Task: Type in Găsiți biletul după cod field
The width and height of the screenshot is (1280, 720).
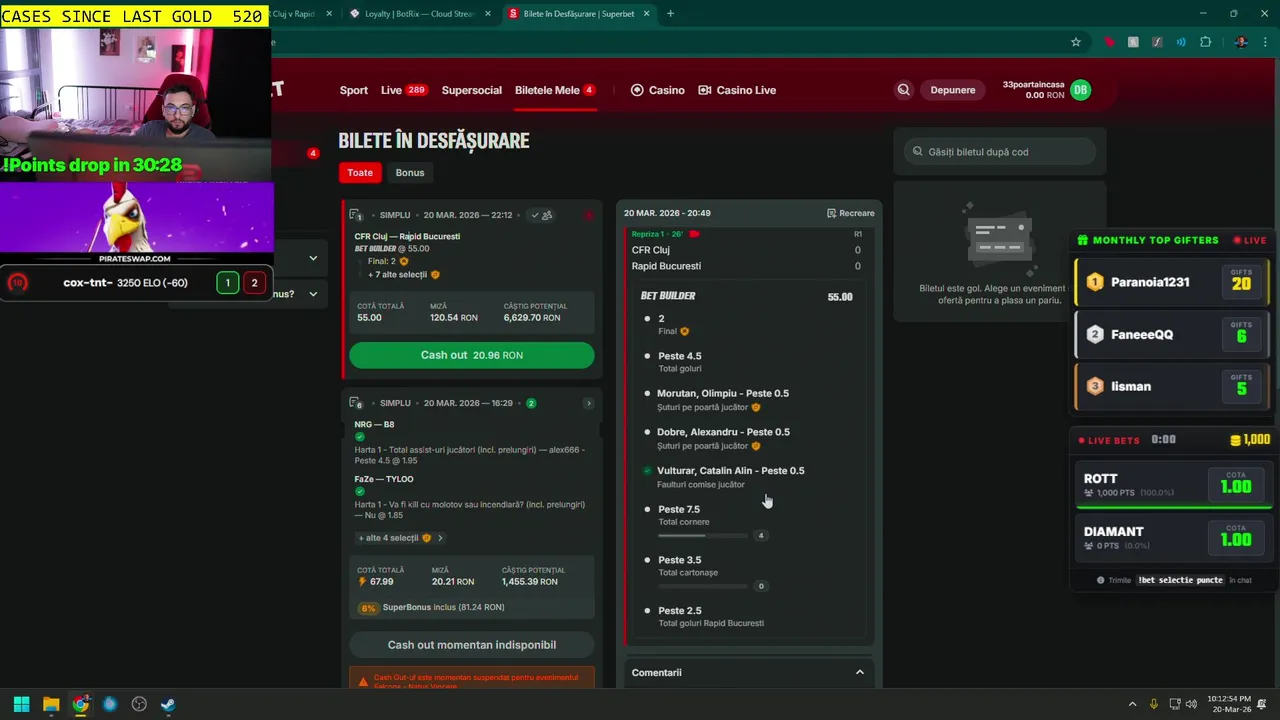Action: tap(1000, 152)
